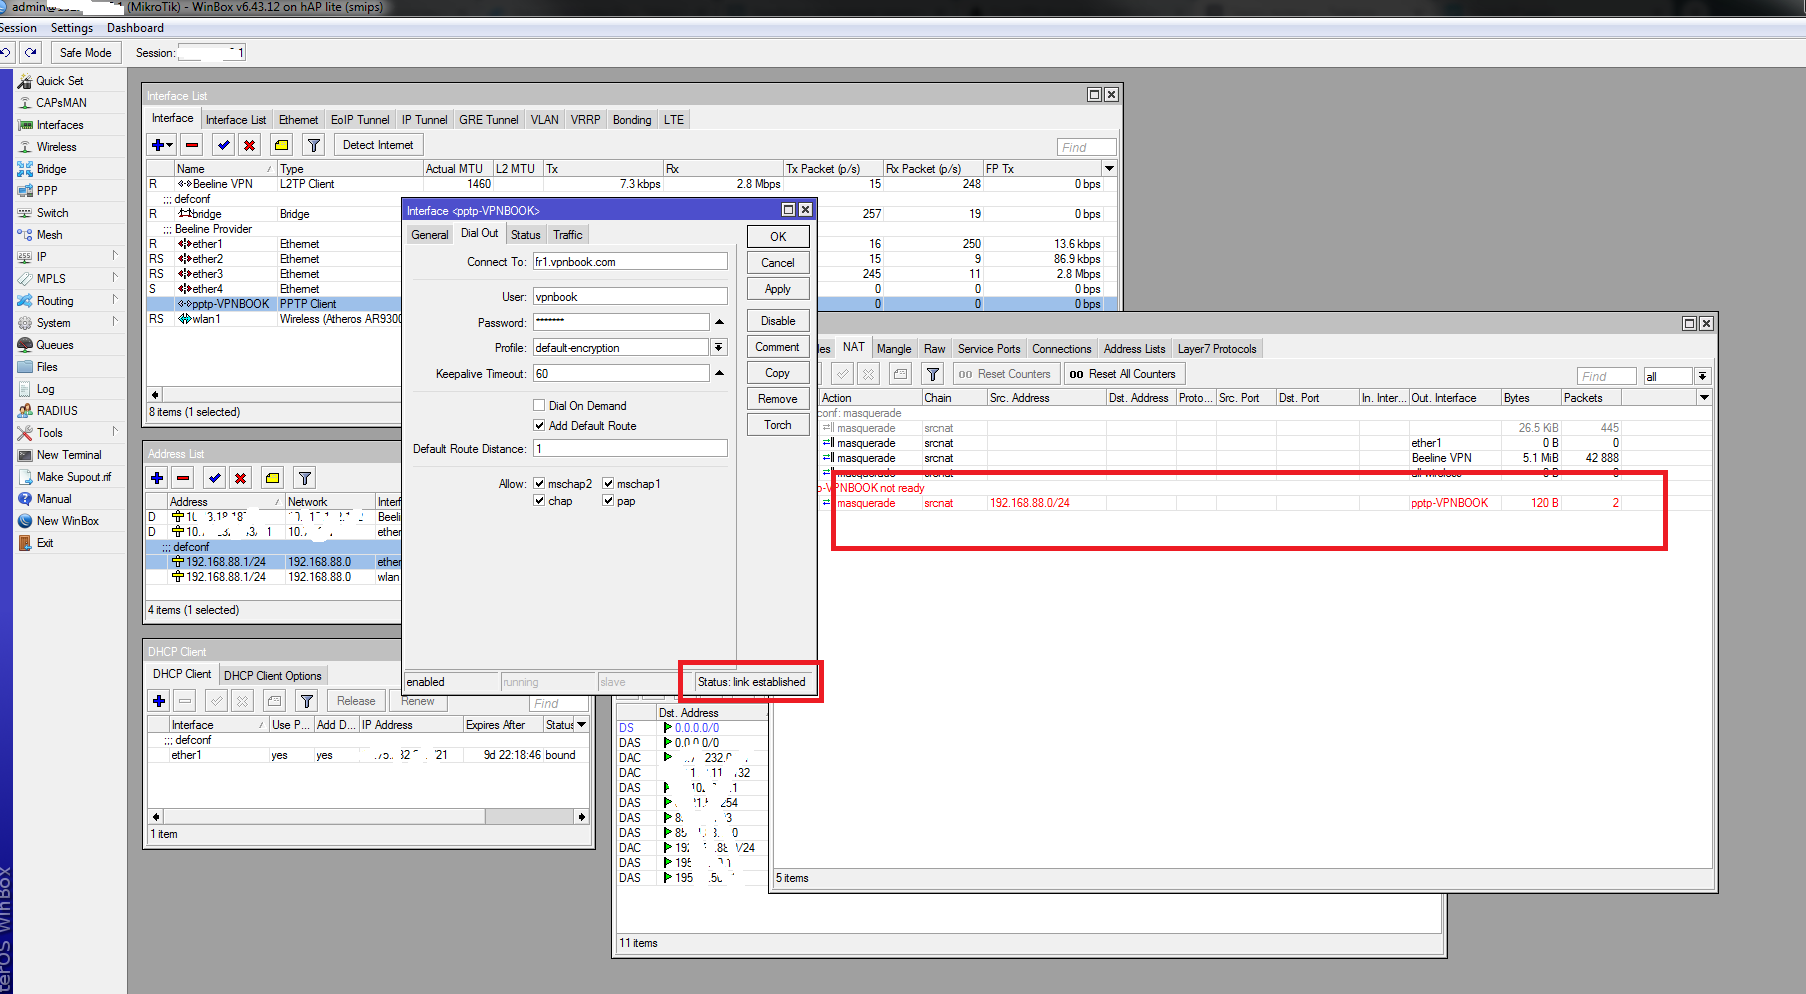The image size is (1806, 994).
Task: Open New Terminal from sidebar
Action: point(69,455)
